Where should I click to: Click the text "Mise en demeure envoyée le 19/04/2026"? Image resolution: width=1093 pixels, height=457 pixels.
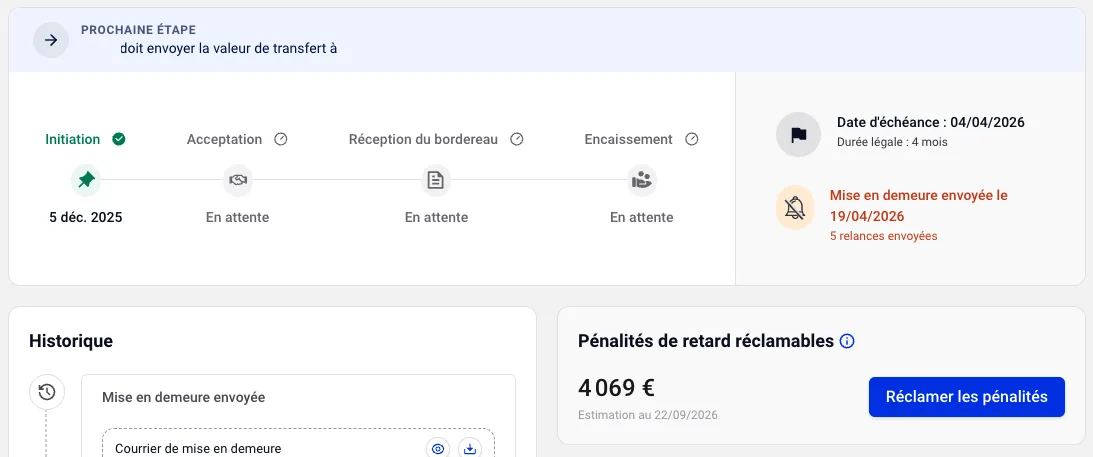point(919,206)
